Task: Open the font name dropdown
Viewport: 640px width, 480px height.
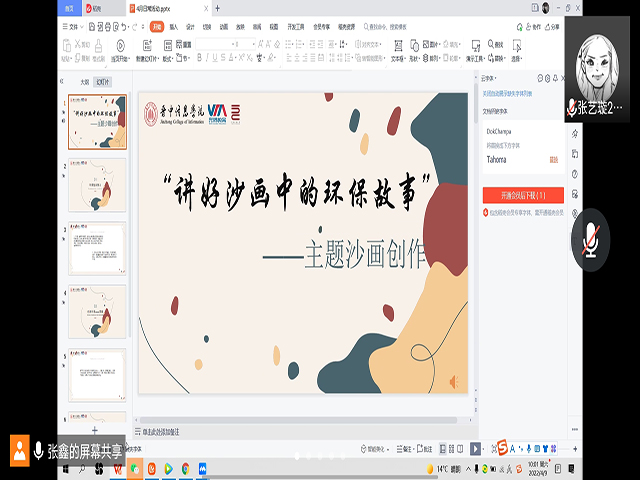Action: [x=233, y=44]
